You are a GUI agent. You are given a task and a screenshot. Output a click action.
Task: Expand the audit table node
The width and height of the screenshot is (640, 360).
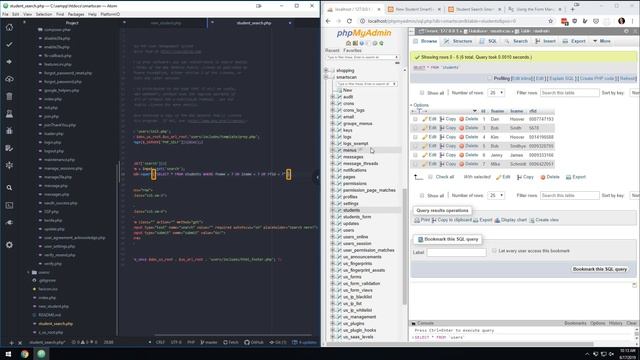tap(333, 97)
